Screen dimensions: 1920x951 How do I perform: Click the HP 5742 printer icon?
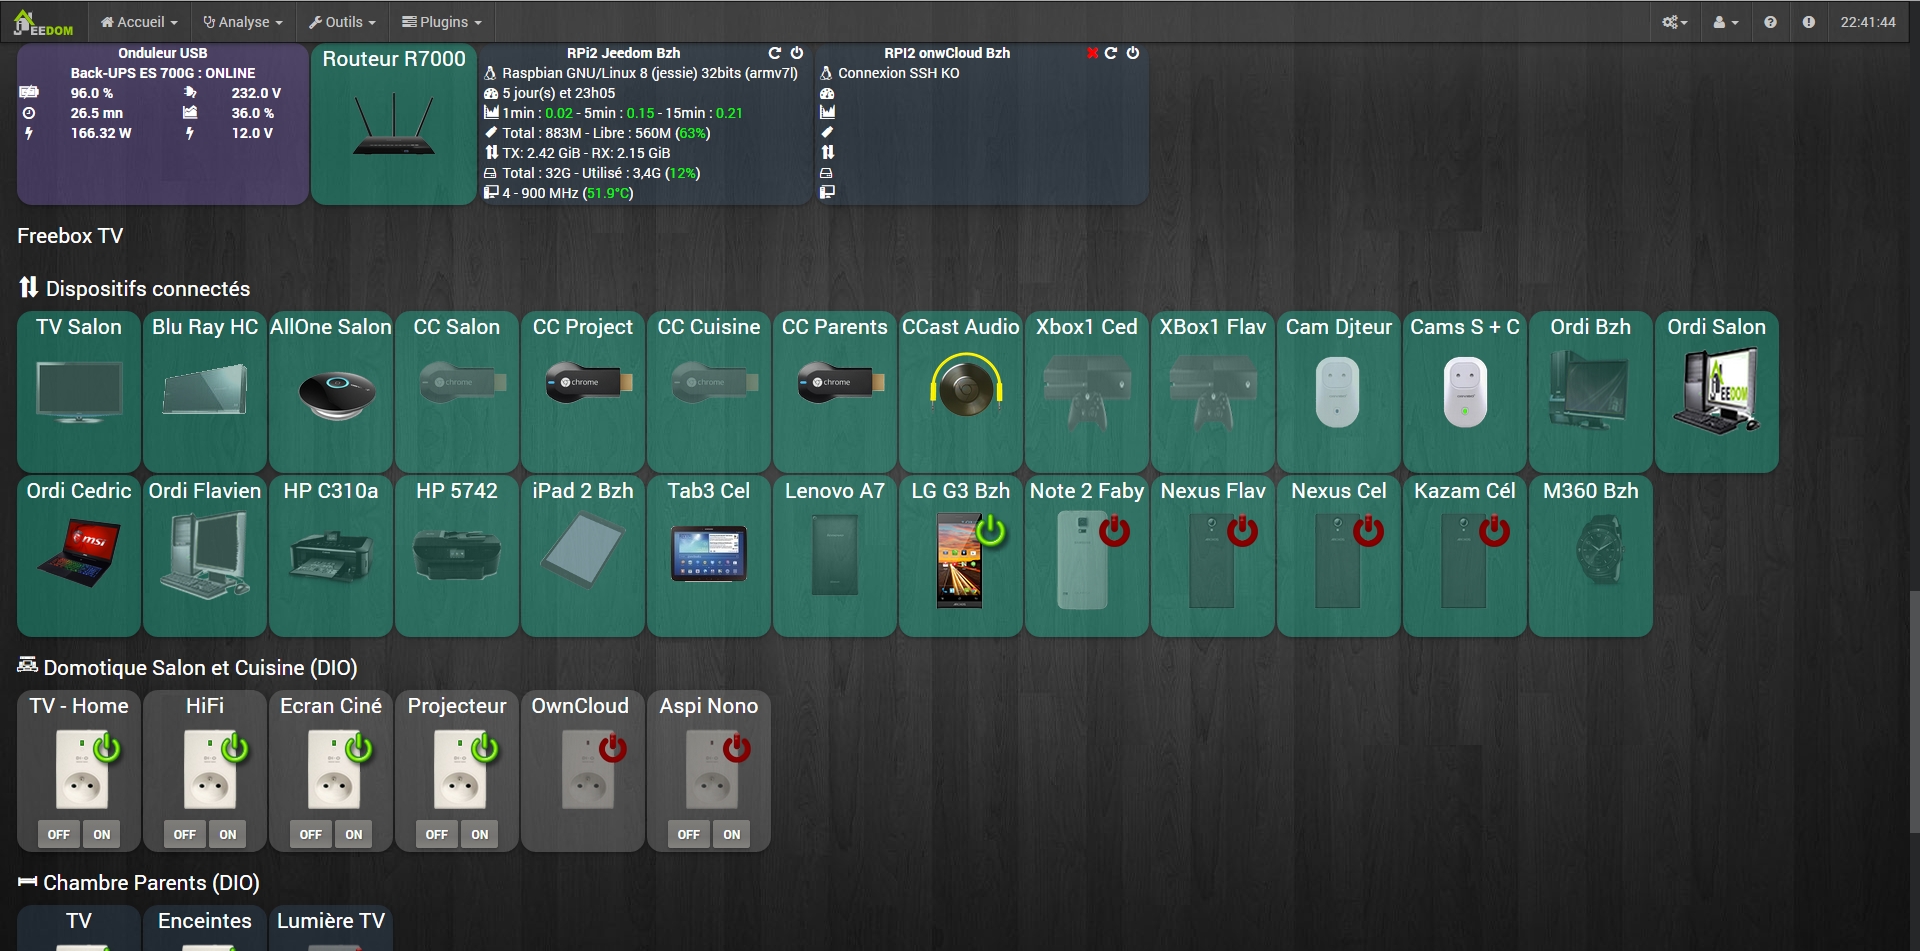(x=457, y=555)
